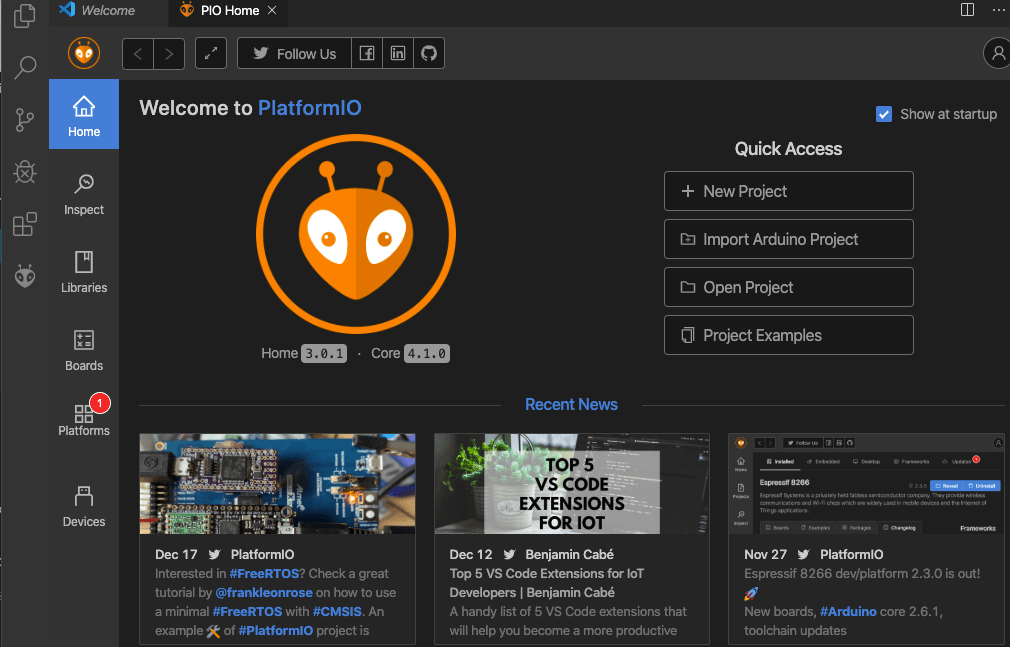Go back with the left arrow button
This screenshot has width=1010, height=647.
138,53
